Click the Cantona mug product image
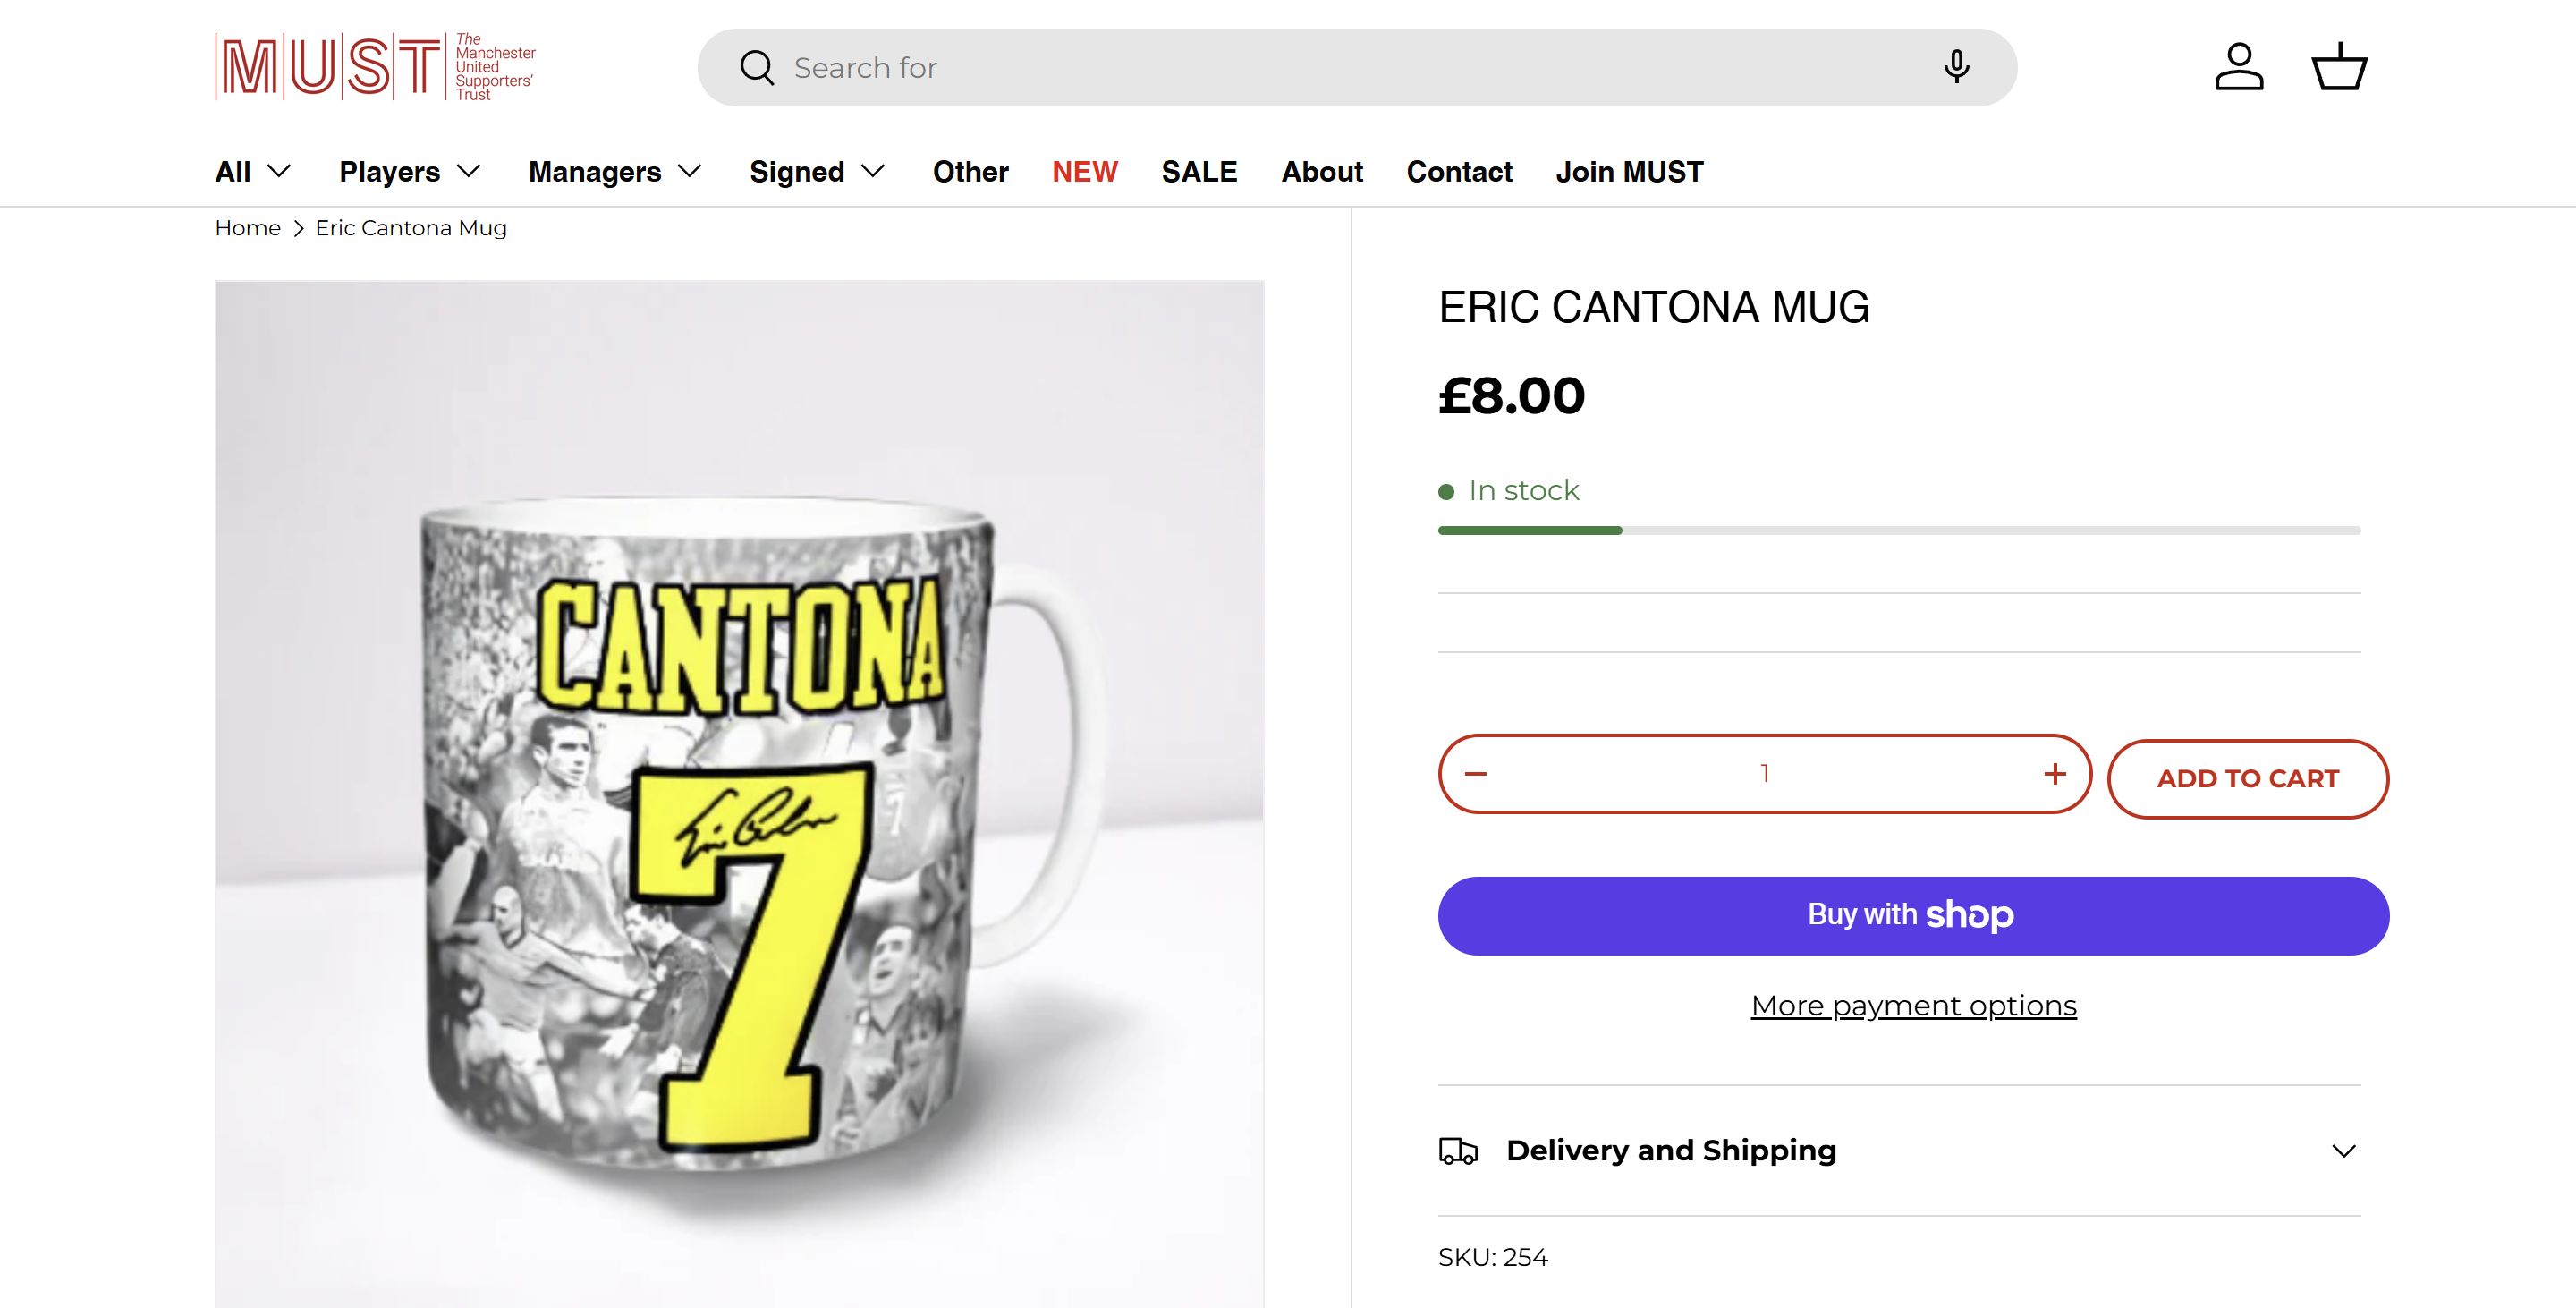The image size is (2576, 1308). pos(739,790)
